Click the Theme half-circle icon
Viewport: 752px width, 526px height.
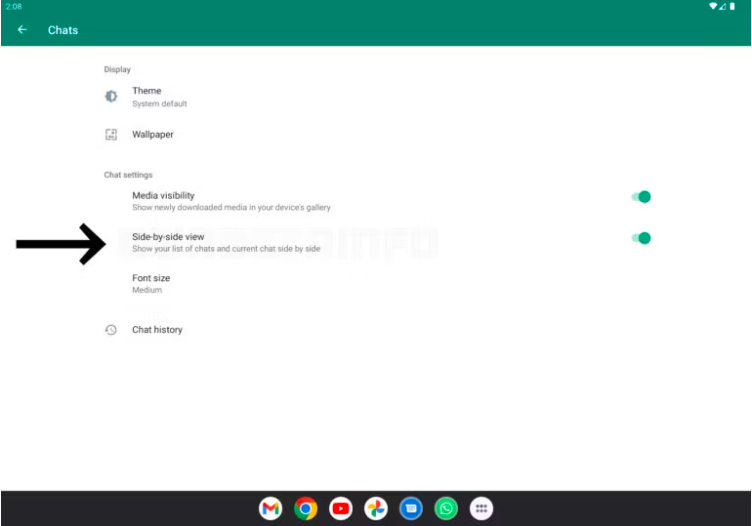[x=111, y=96]
